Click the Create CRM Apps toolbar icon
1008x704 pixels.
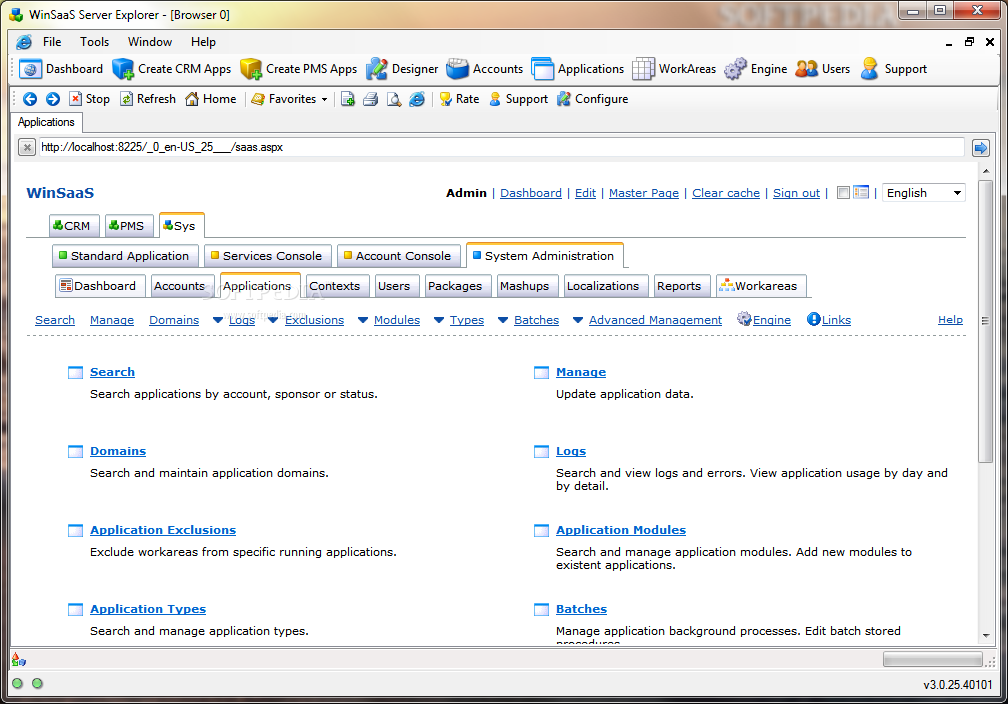tap(122, 69)
